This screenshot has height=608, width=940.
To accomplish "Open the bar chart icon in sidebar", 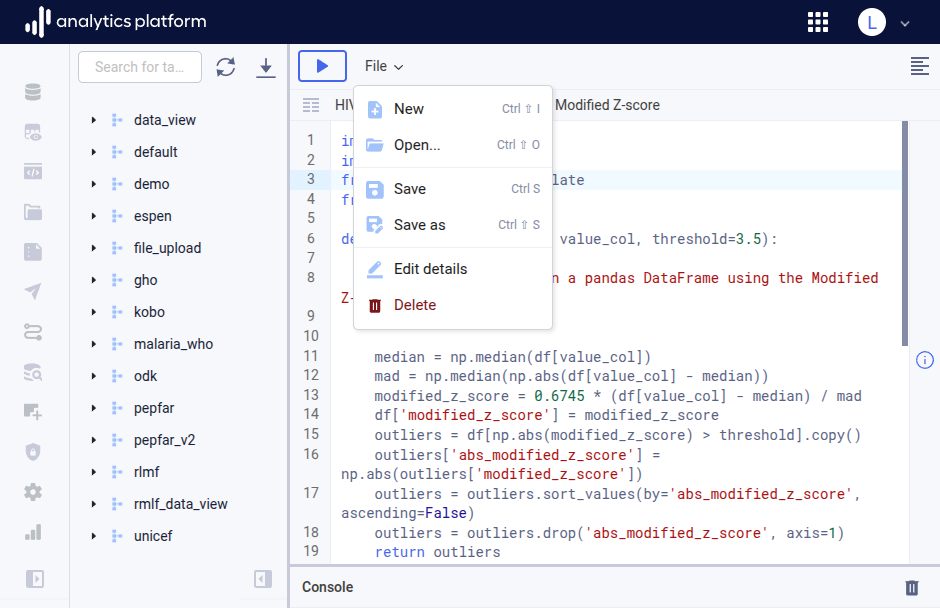I will (33, 532).
